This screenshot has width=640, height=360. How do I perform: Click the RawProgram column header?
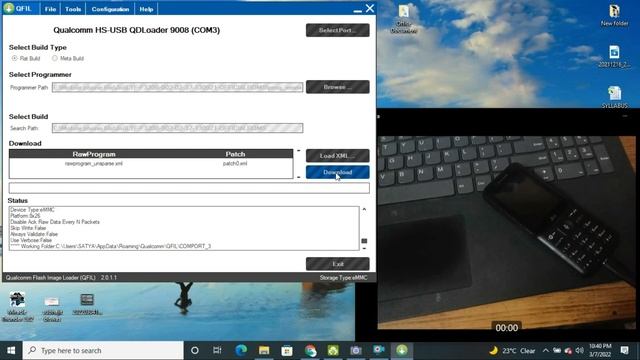[x=94, y=154]
